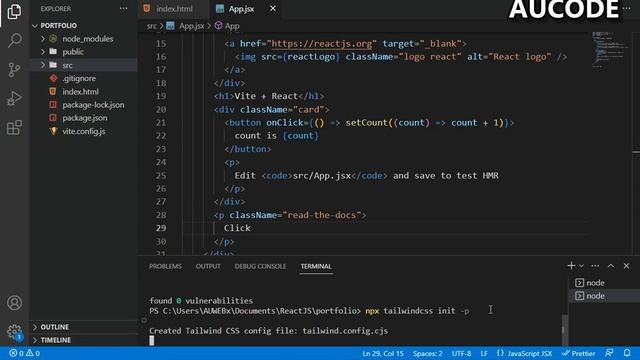Open package-lock.json file
This screenshot has width=640, height=360.
(x=83, y=105)
